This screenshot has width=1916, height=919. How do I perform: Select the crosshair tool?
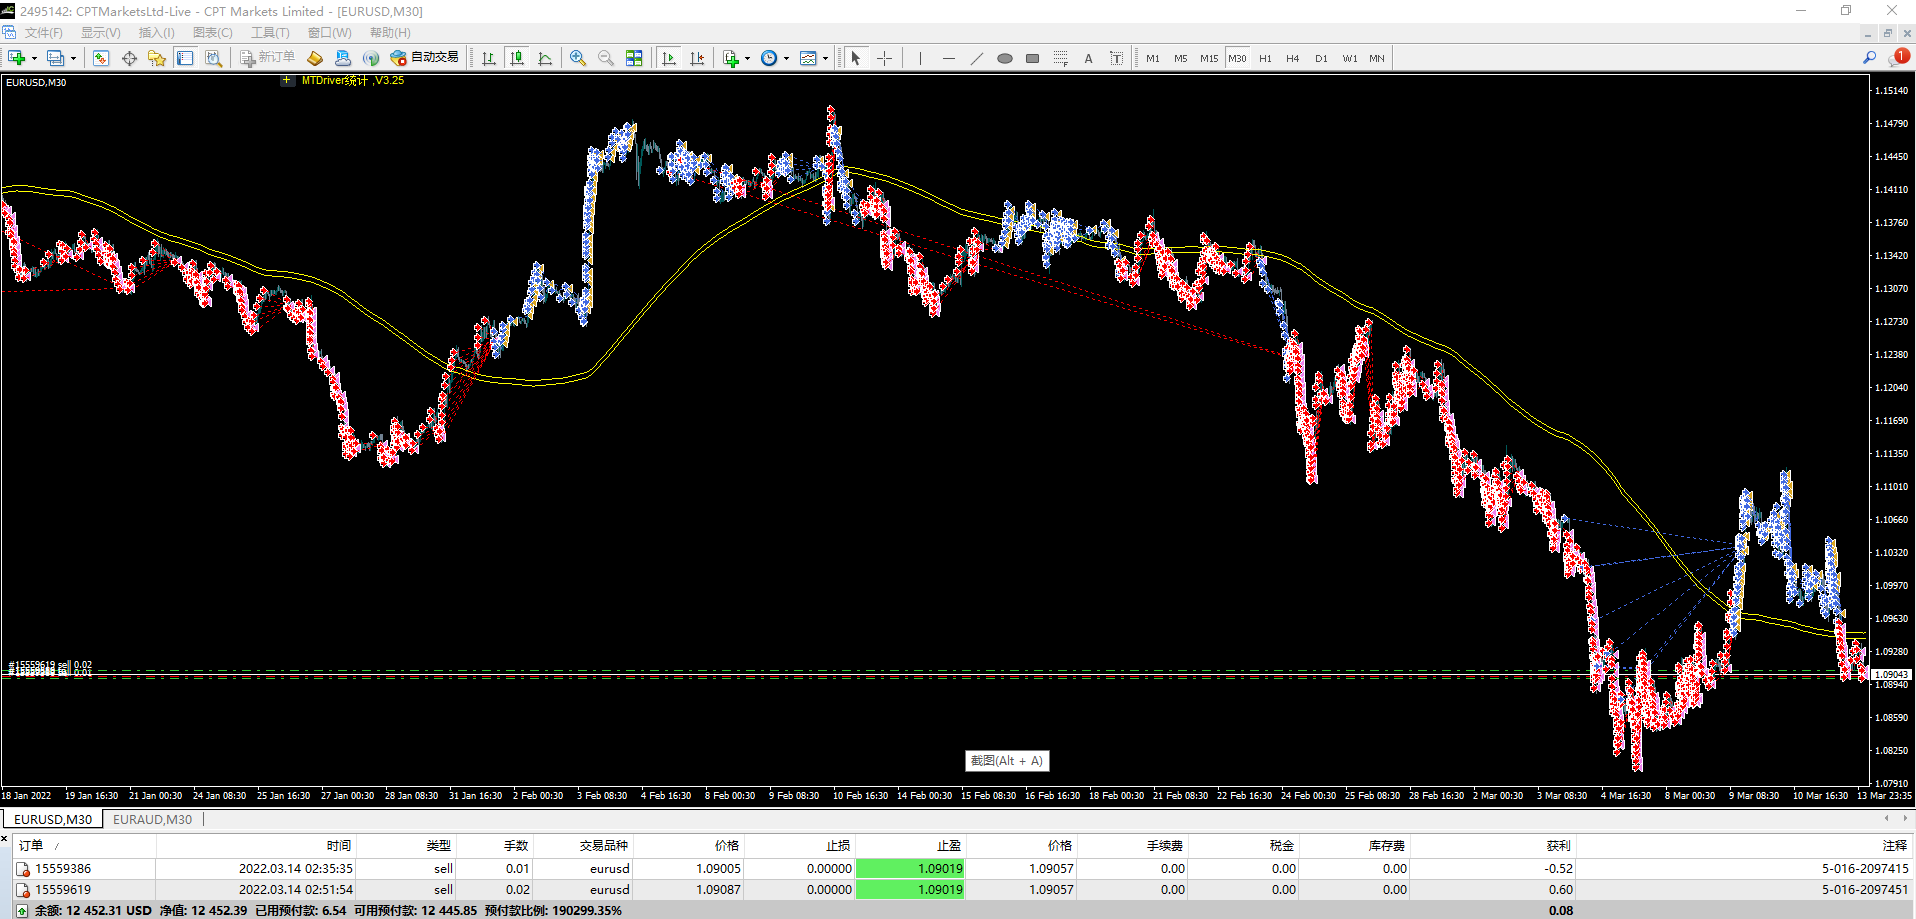tap(884, 58)
